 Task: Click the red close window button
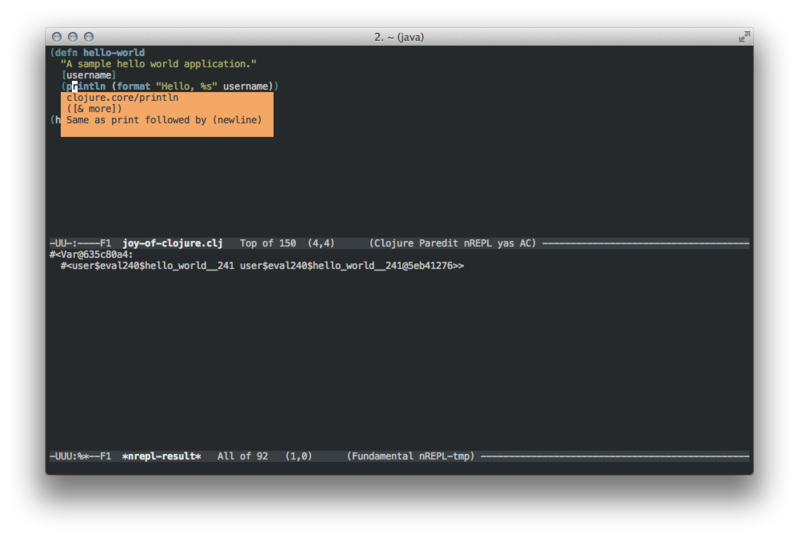pyautogui.click(x=57, y=37)
